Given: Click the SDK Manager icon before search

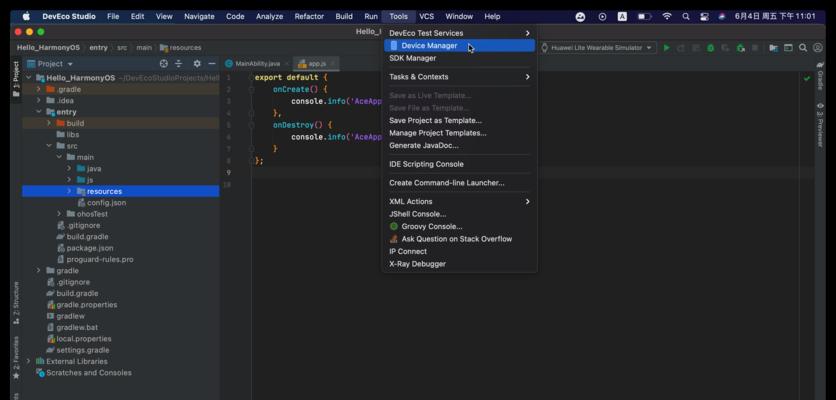Looking at the screenshot, I should tap(788, 48).
